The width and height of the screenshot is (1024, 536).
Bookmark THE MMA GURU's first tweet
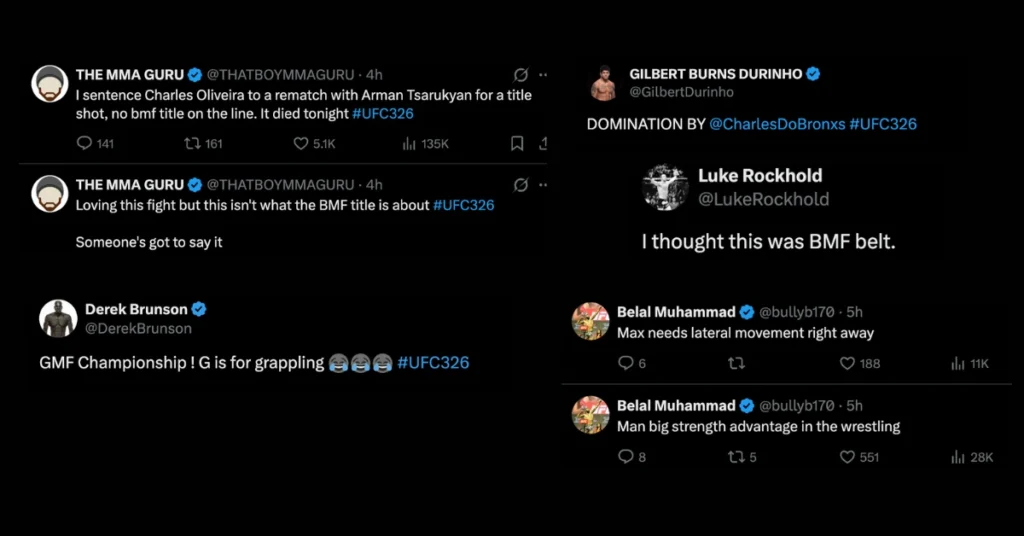[x=517, y=144]
